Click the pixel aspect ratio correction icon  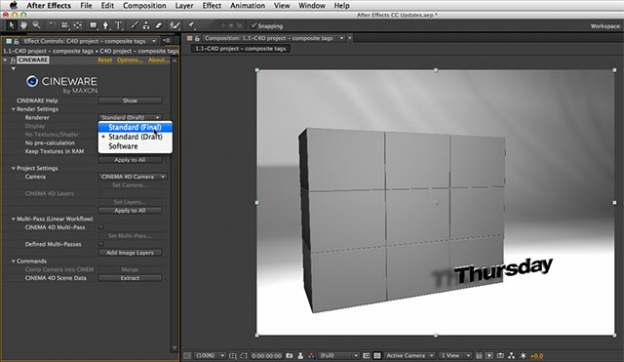(x=479, y=356)
